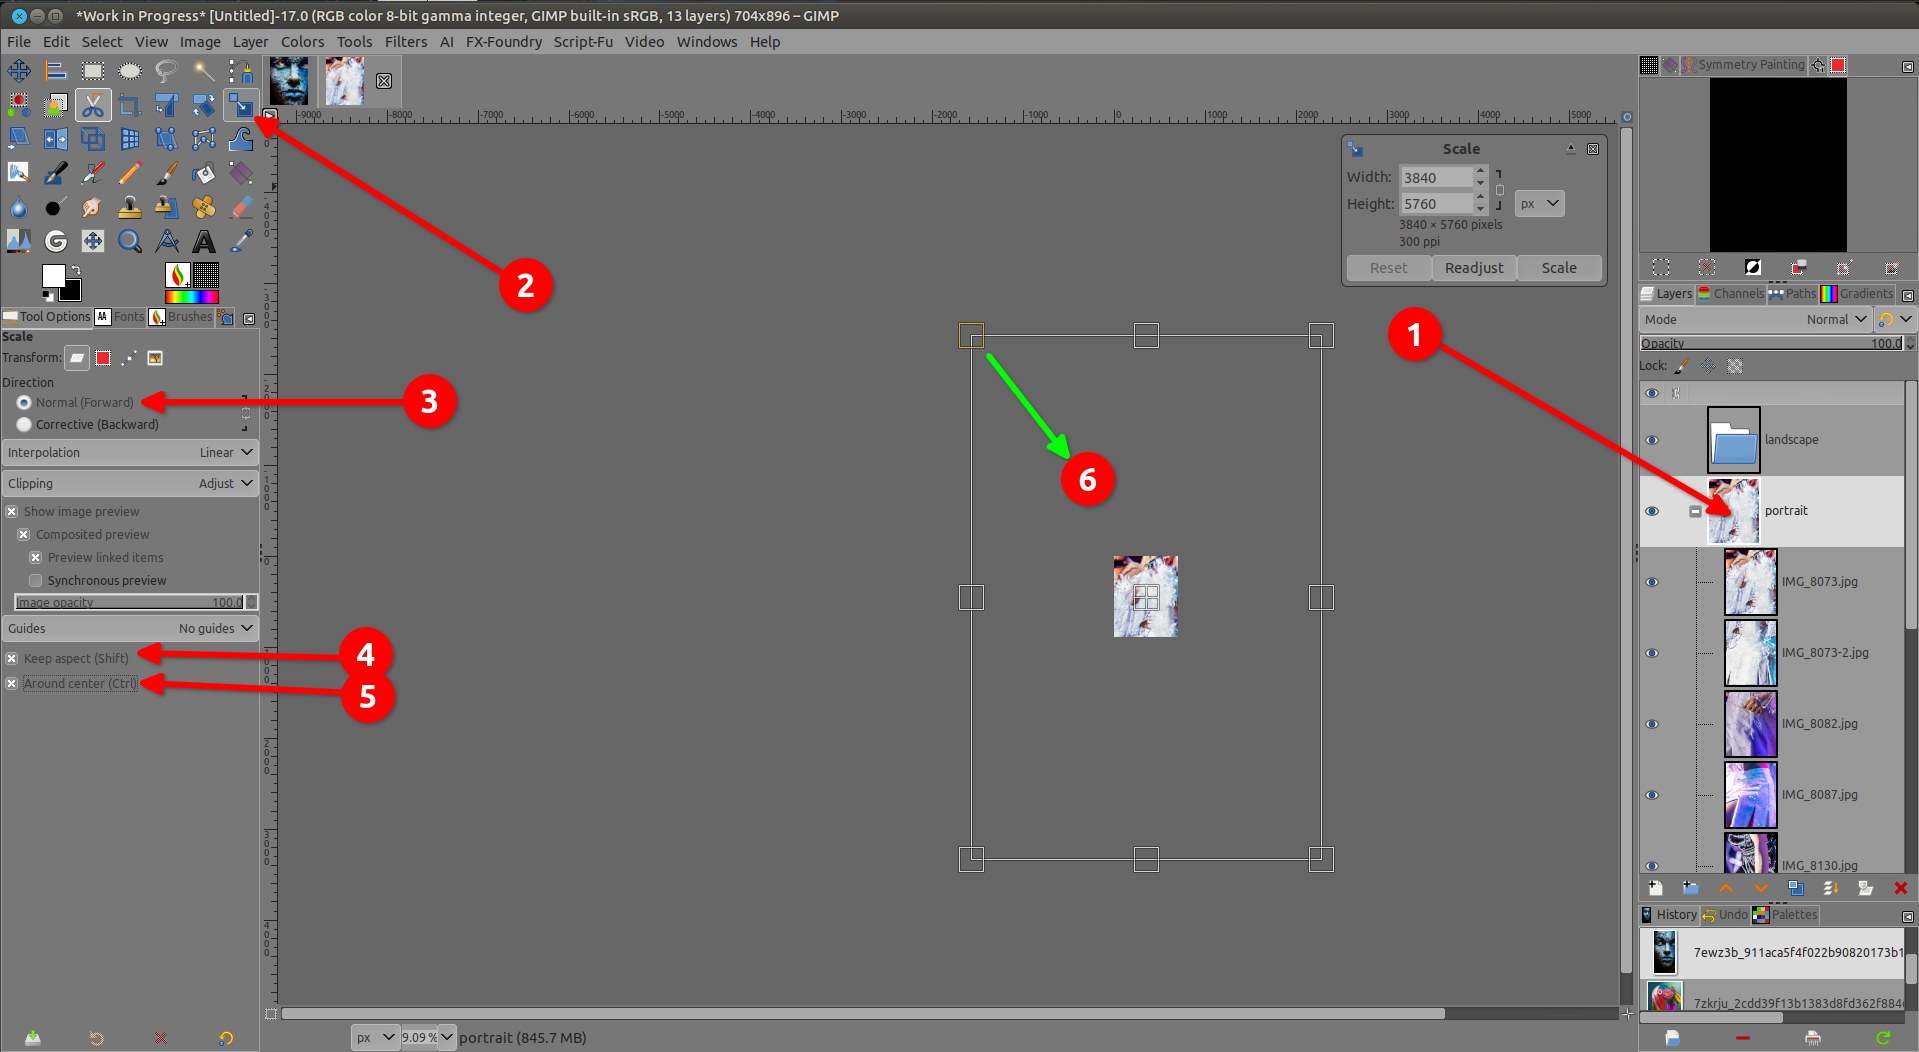The height and width of the screenshot is (1052, 1919).
Task: Select the Color Picker eyedropper tool
Action: point(241,241)
